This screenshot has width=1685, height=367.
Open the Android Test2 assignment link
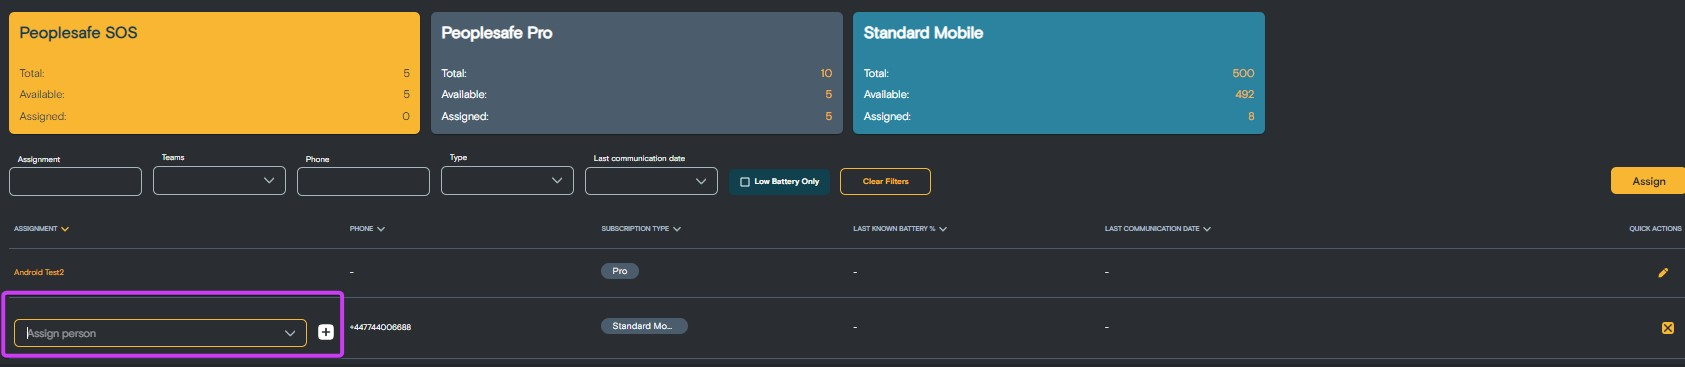[x=39, y=272]
